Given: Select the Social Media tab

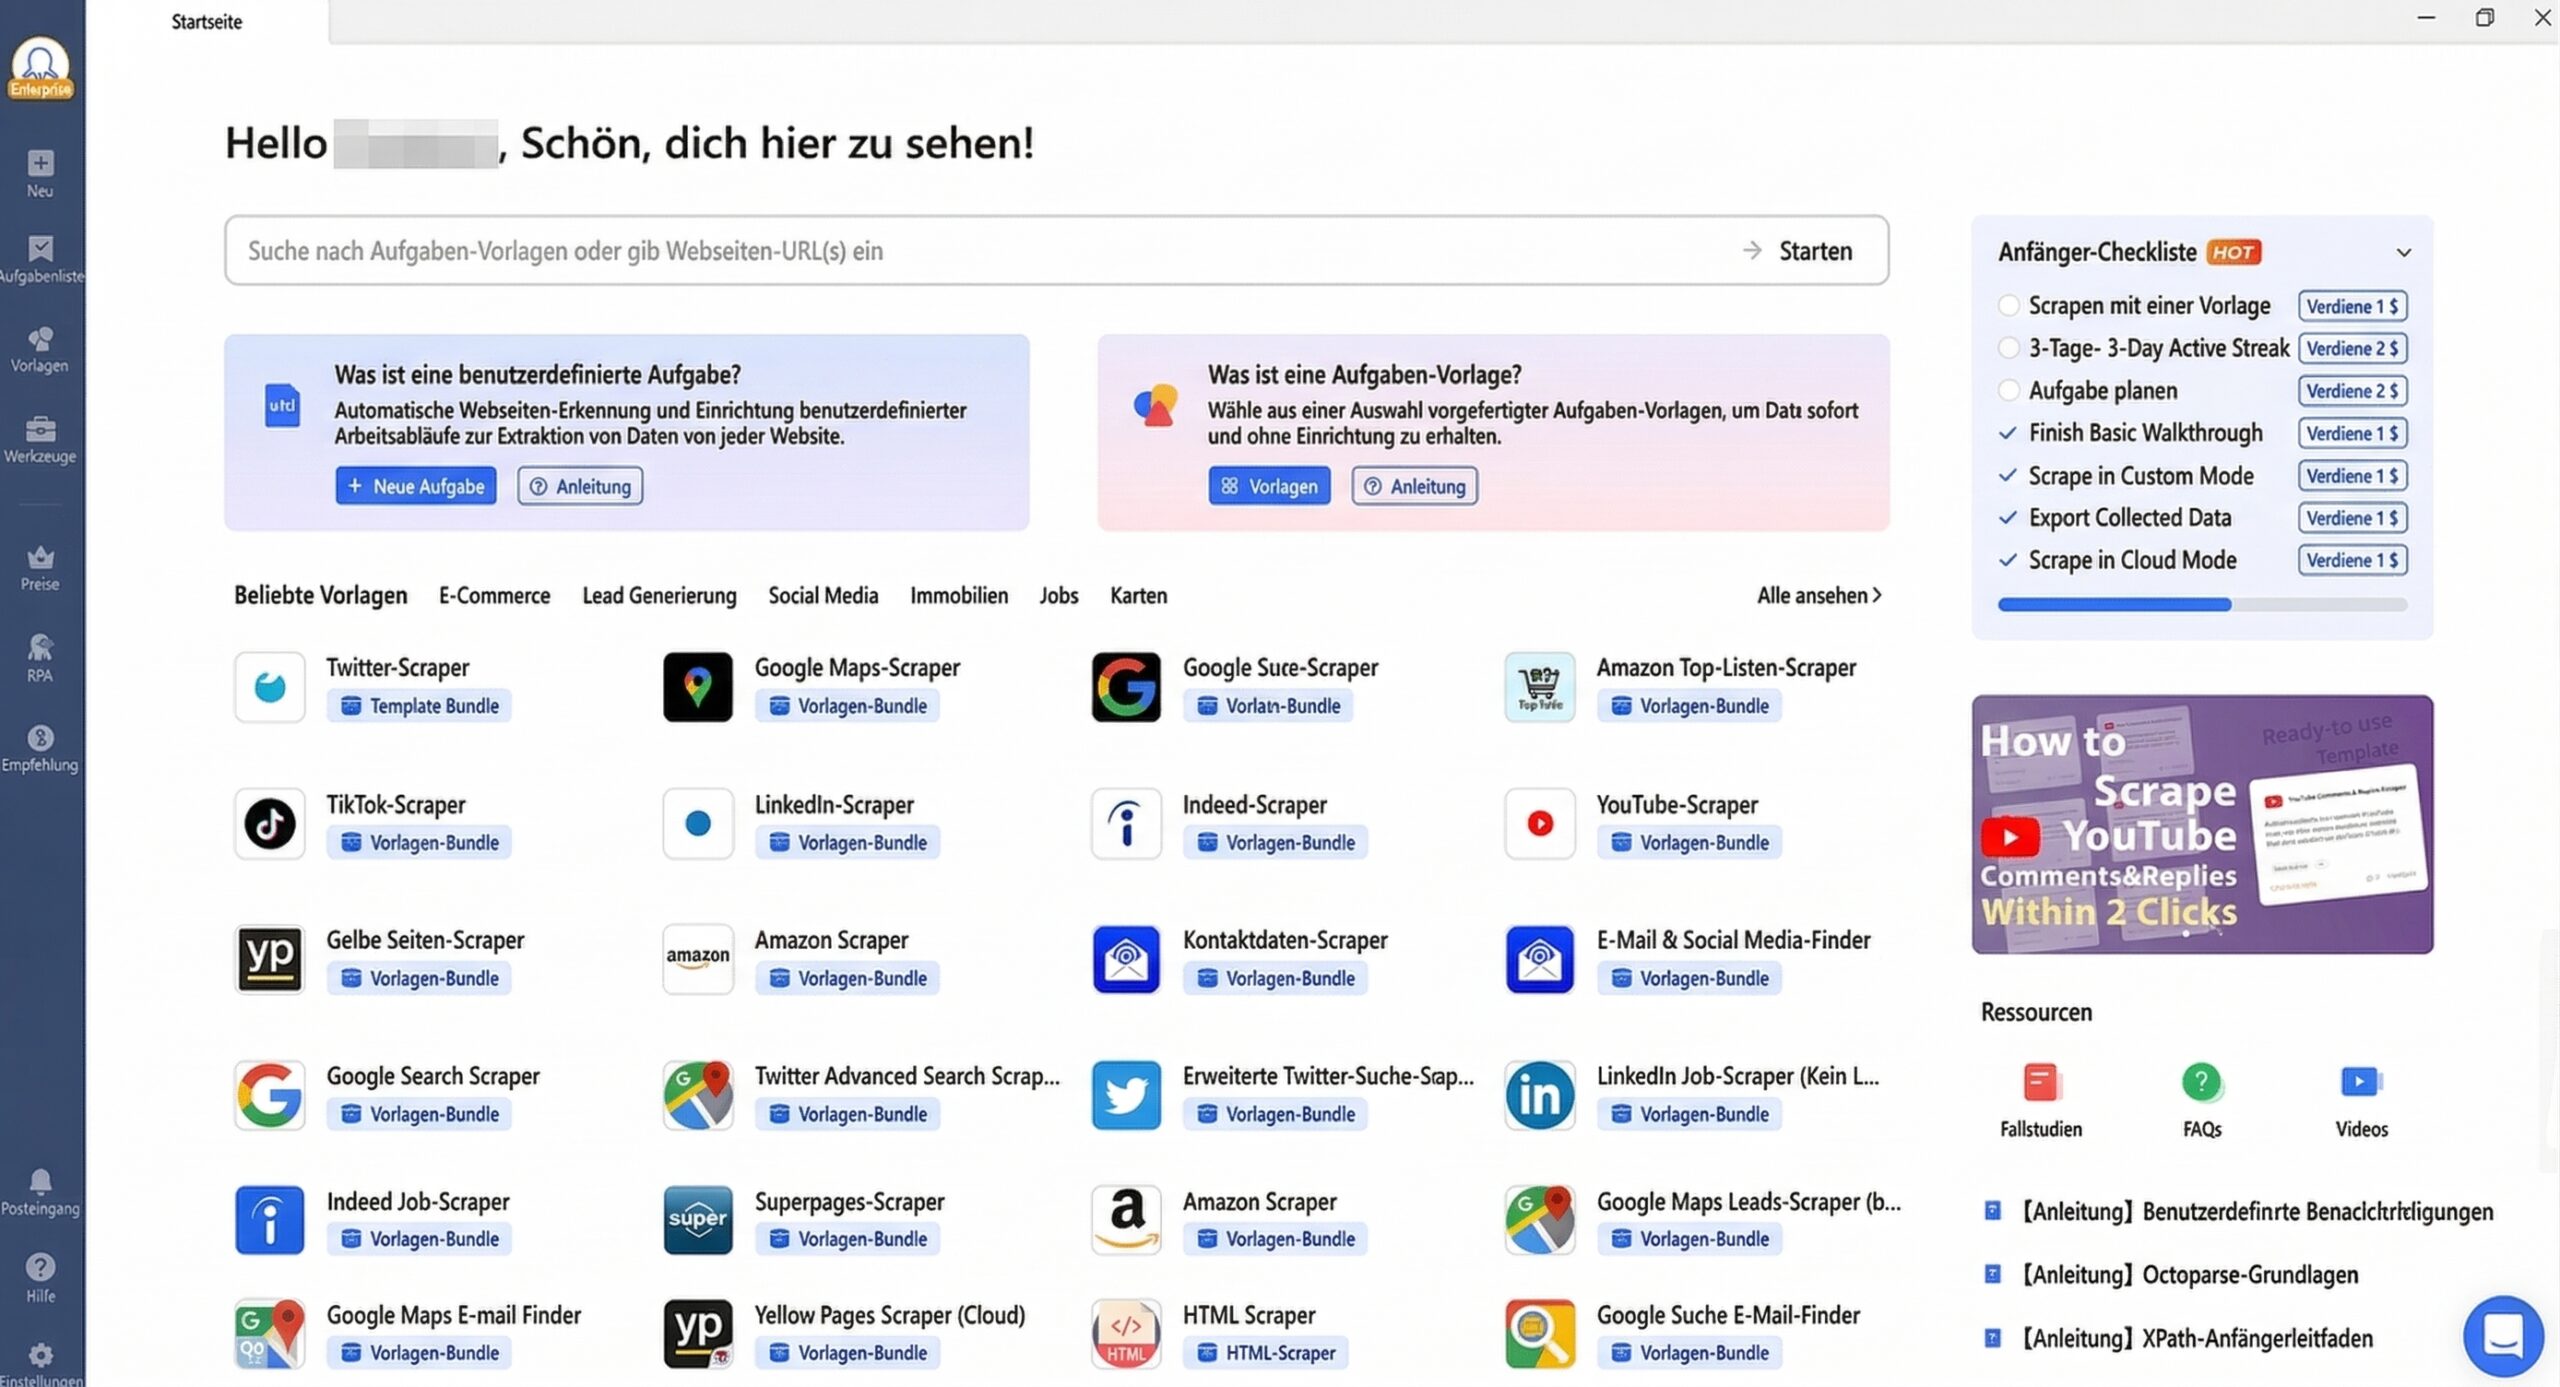Looking at the screenshot, I should pyautogui.click(x=822, y=596).
